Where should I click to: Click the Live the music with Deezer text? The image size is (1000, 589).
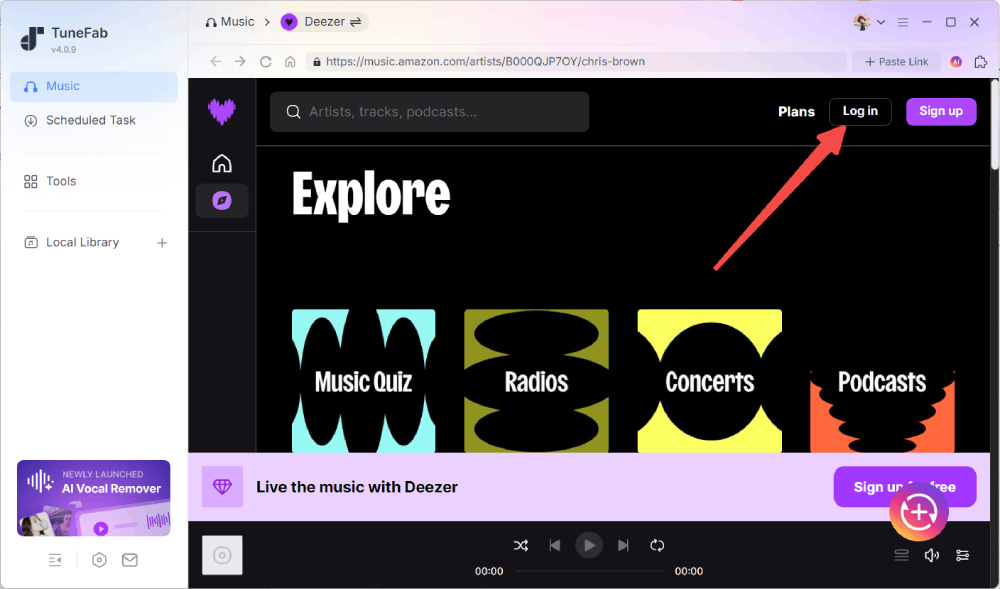(x=357, y=488)
